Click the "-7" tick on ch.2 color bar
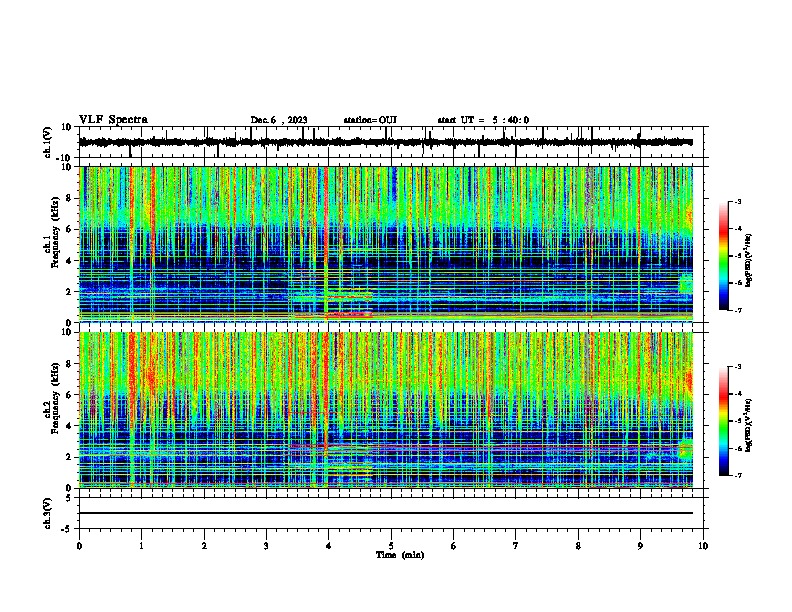792x612 pixels. (x=738, y=475)
